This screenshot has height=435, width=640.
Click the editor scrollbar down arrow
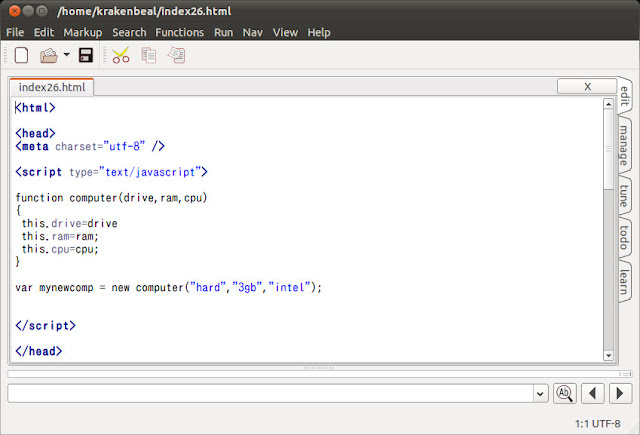[609, 356]
